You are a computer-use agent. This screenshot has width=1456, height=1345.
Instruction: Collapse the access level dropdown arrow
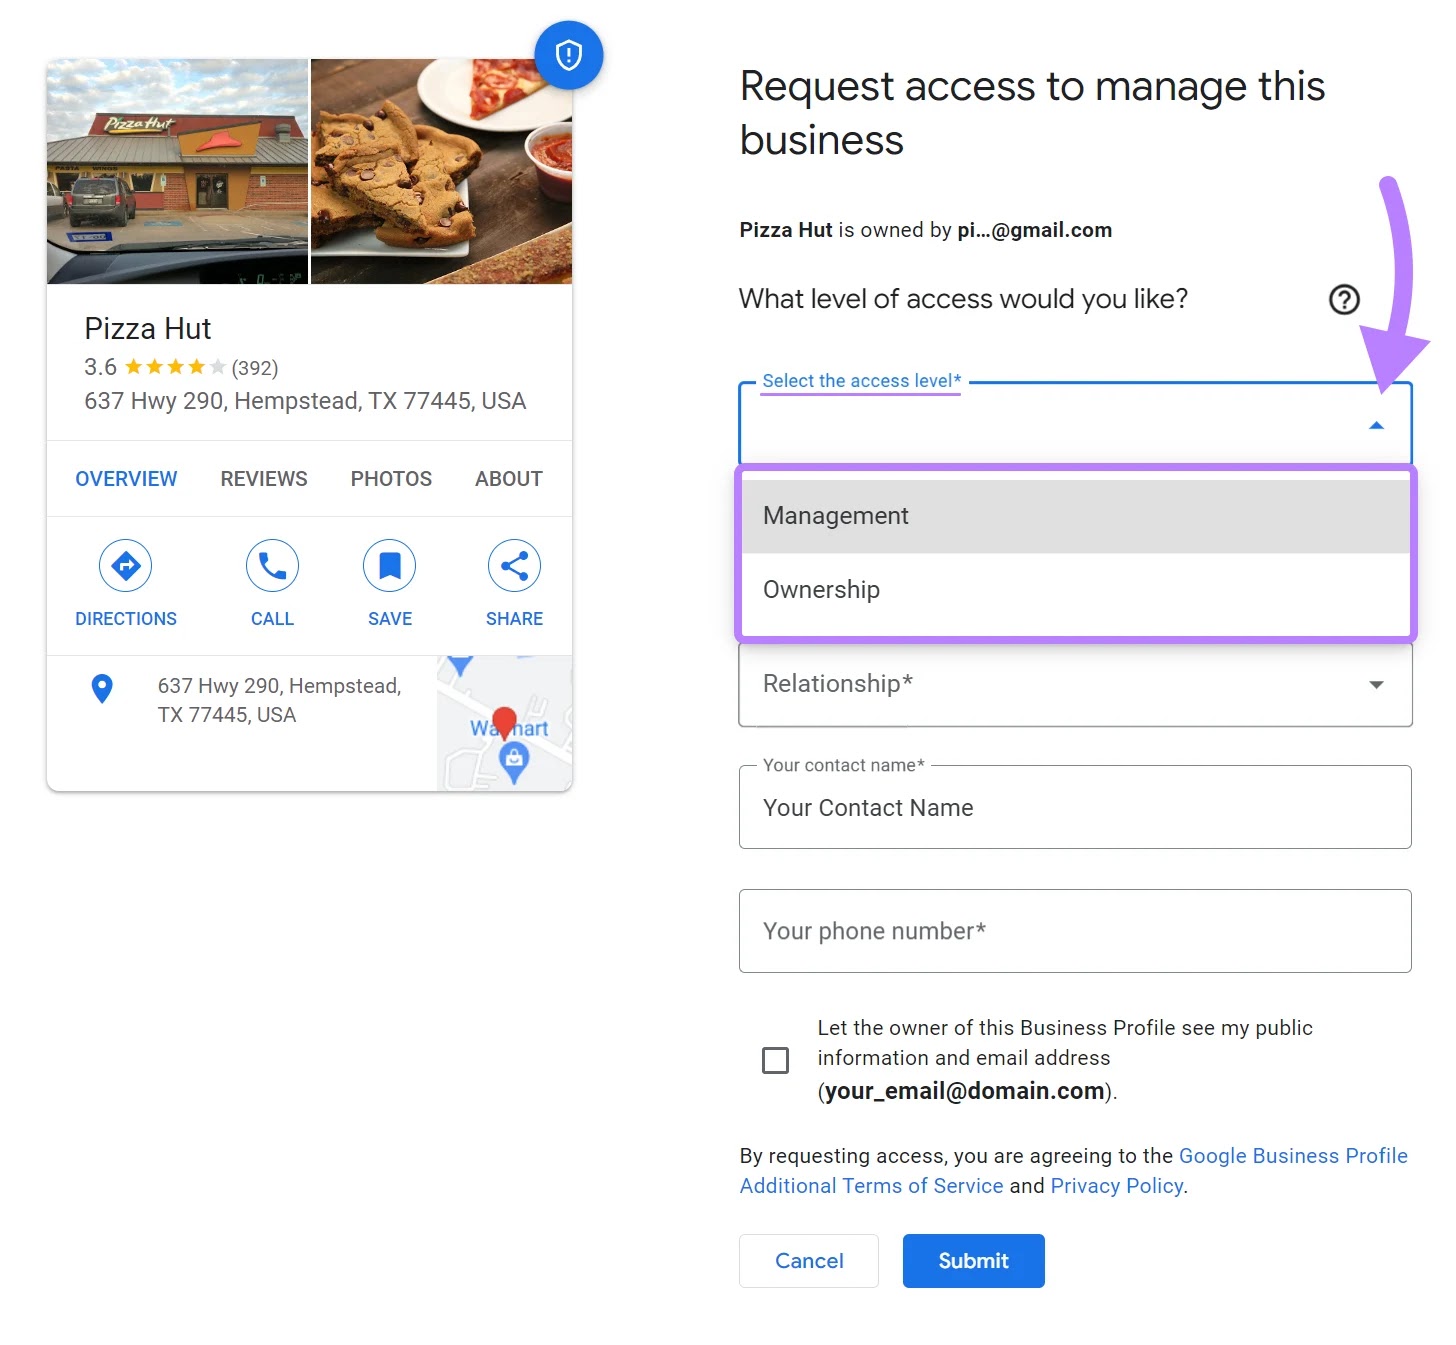1376,425
